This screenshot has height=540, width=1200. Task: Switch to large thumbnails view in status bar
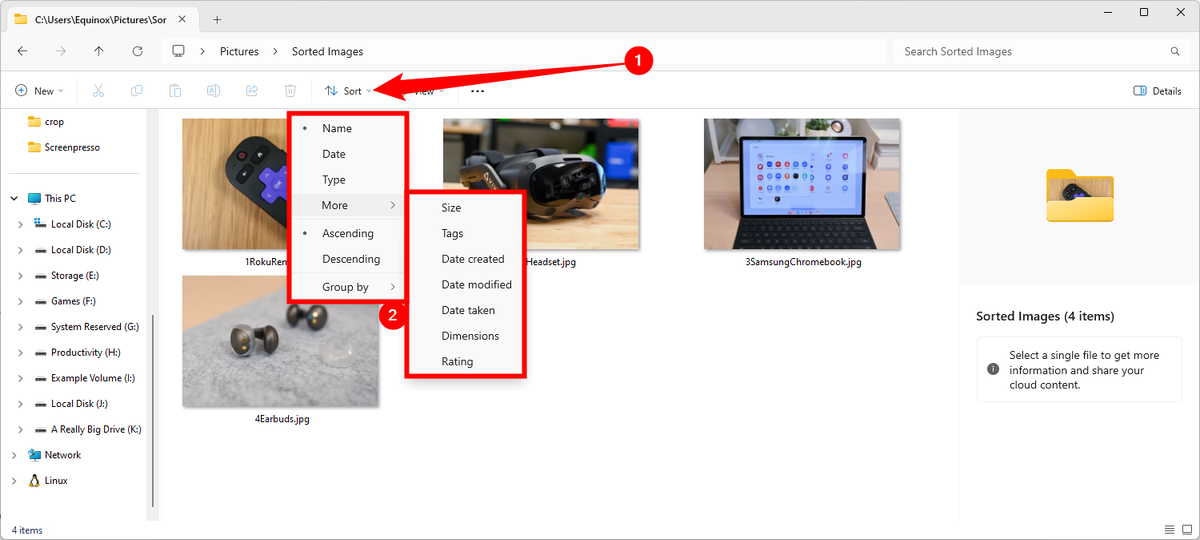[x=1186, y=529]
